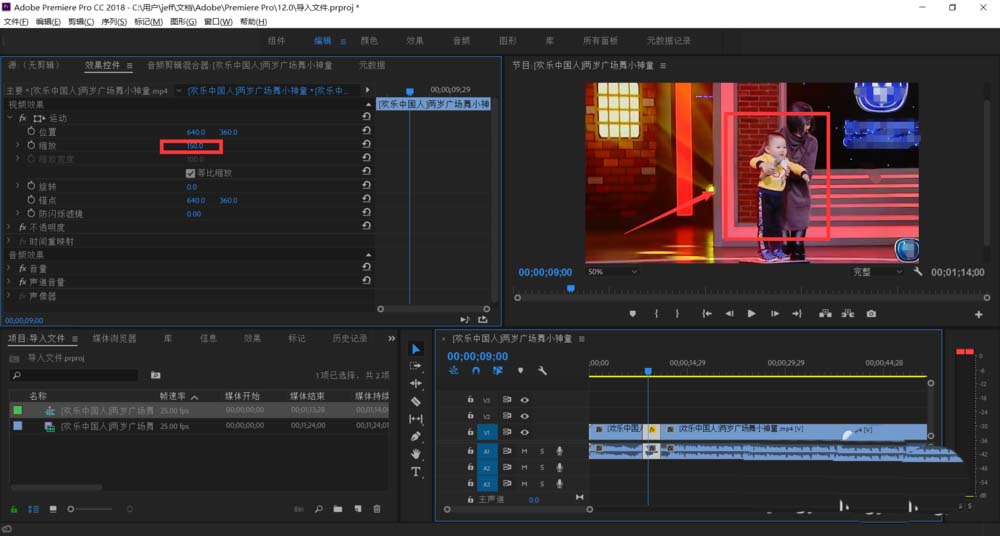This screenshot has height=536, width=1000.
Task: Hide the V1 track with its eye icon
Action: coord(524,432)
